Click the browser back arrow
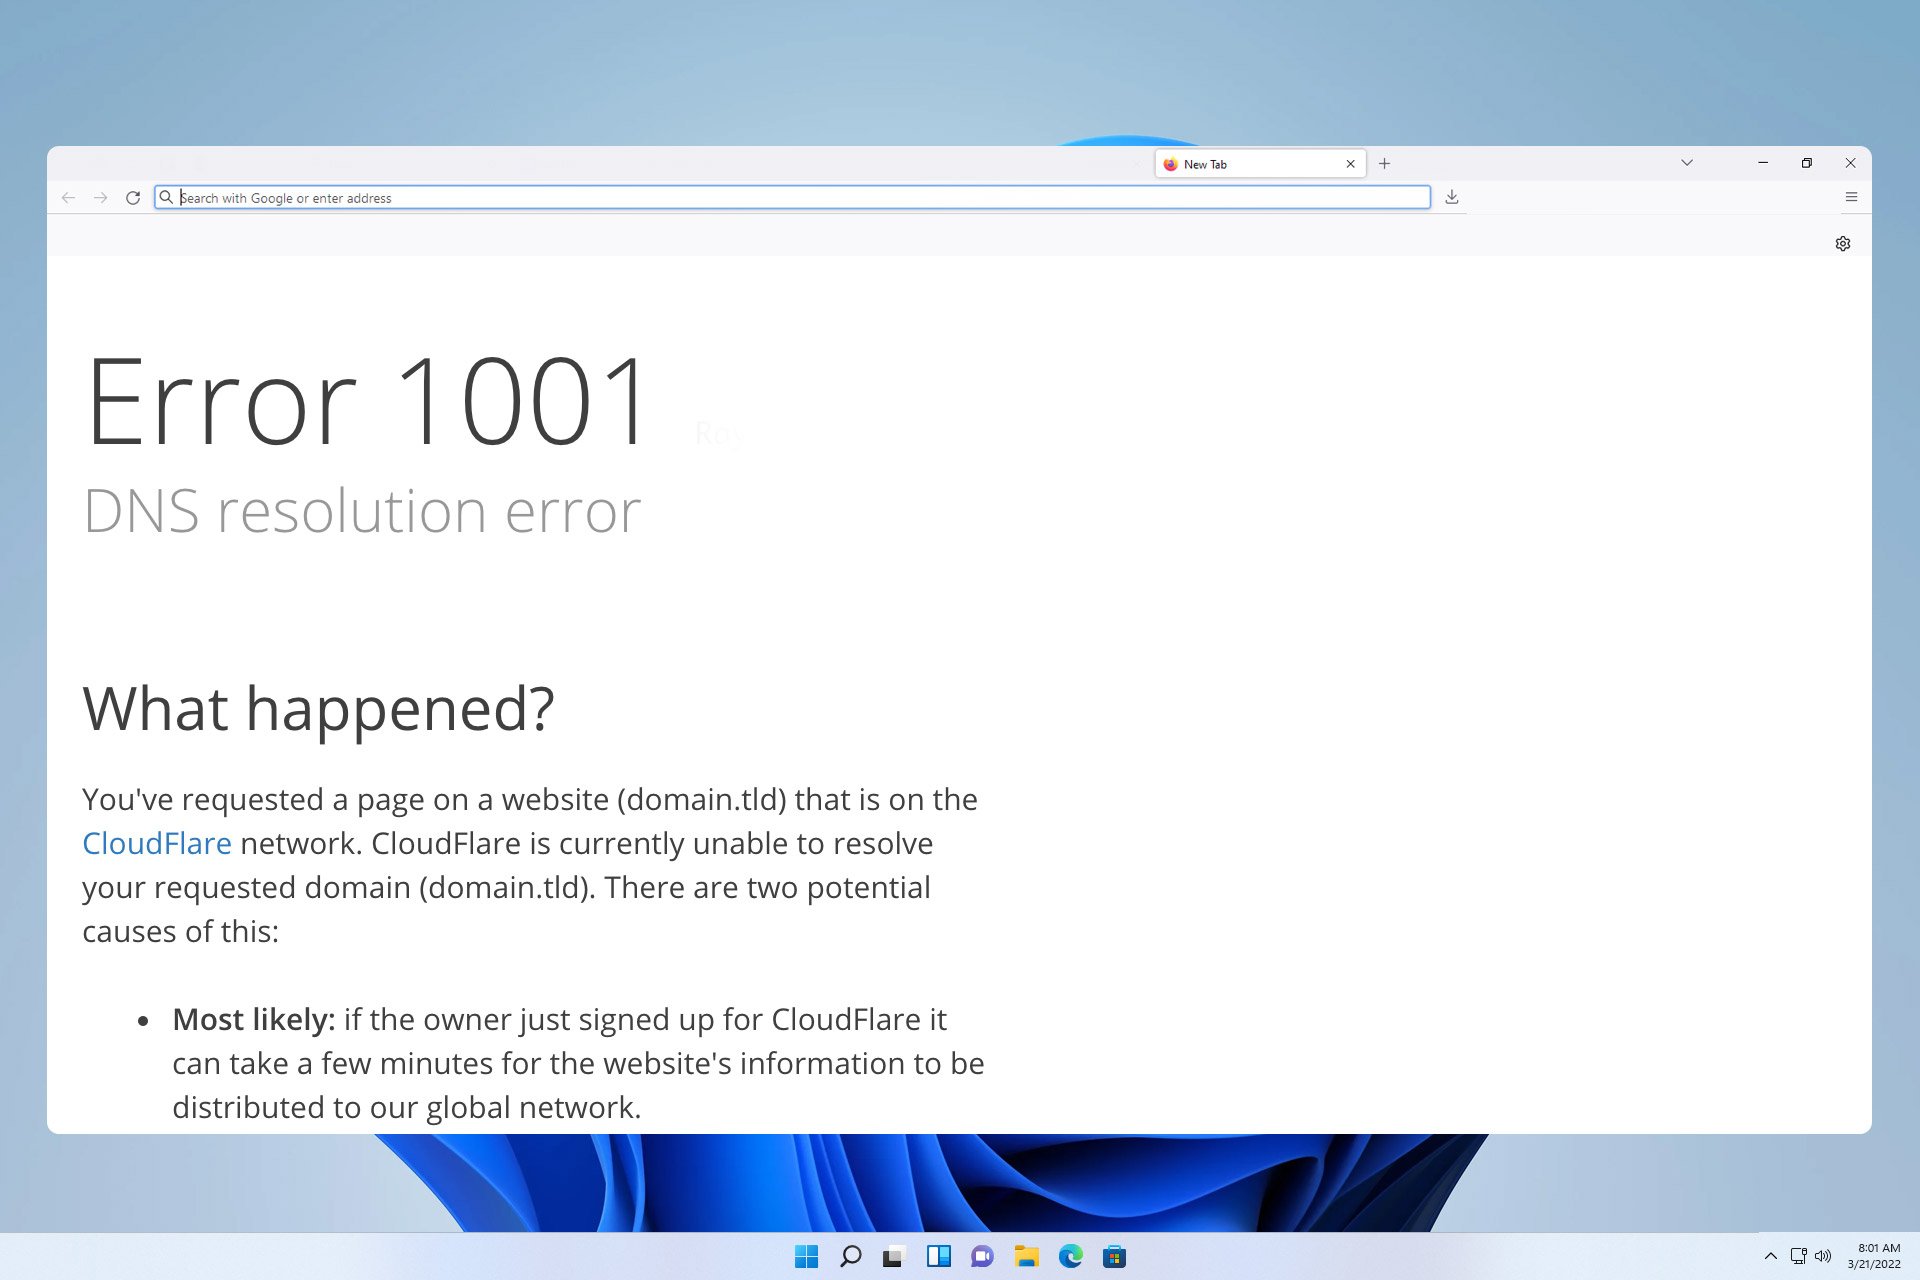This screenshot has height=1280, width=1920. tap(68, 198)
